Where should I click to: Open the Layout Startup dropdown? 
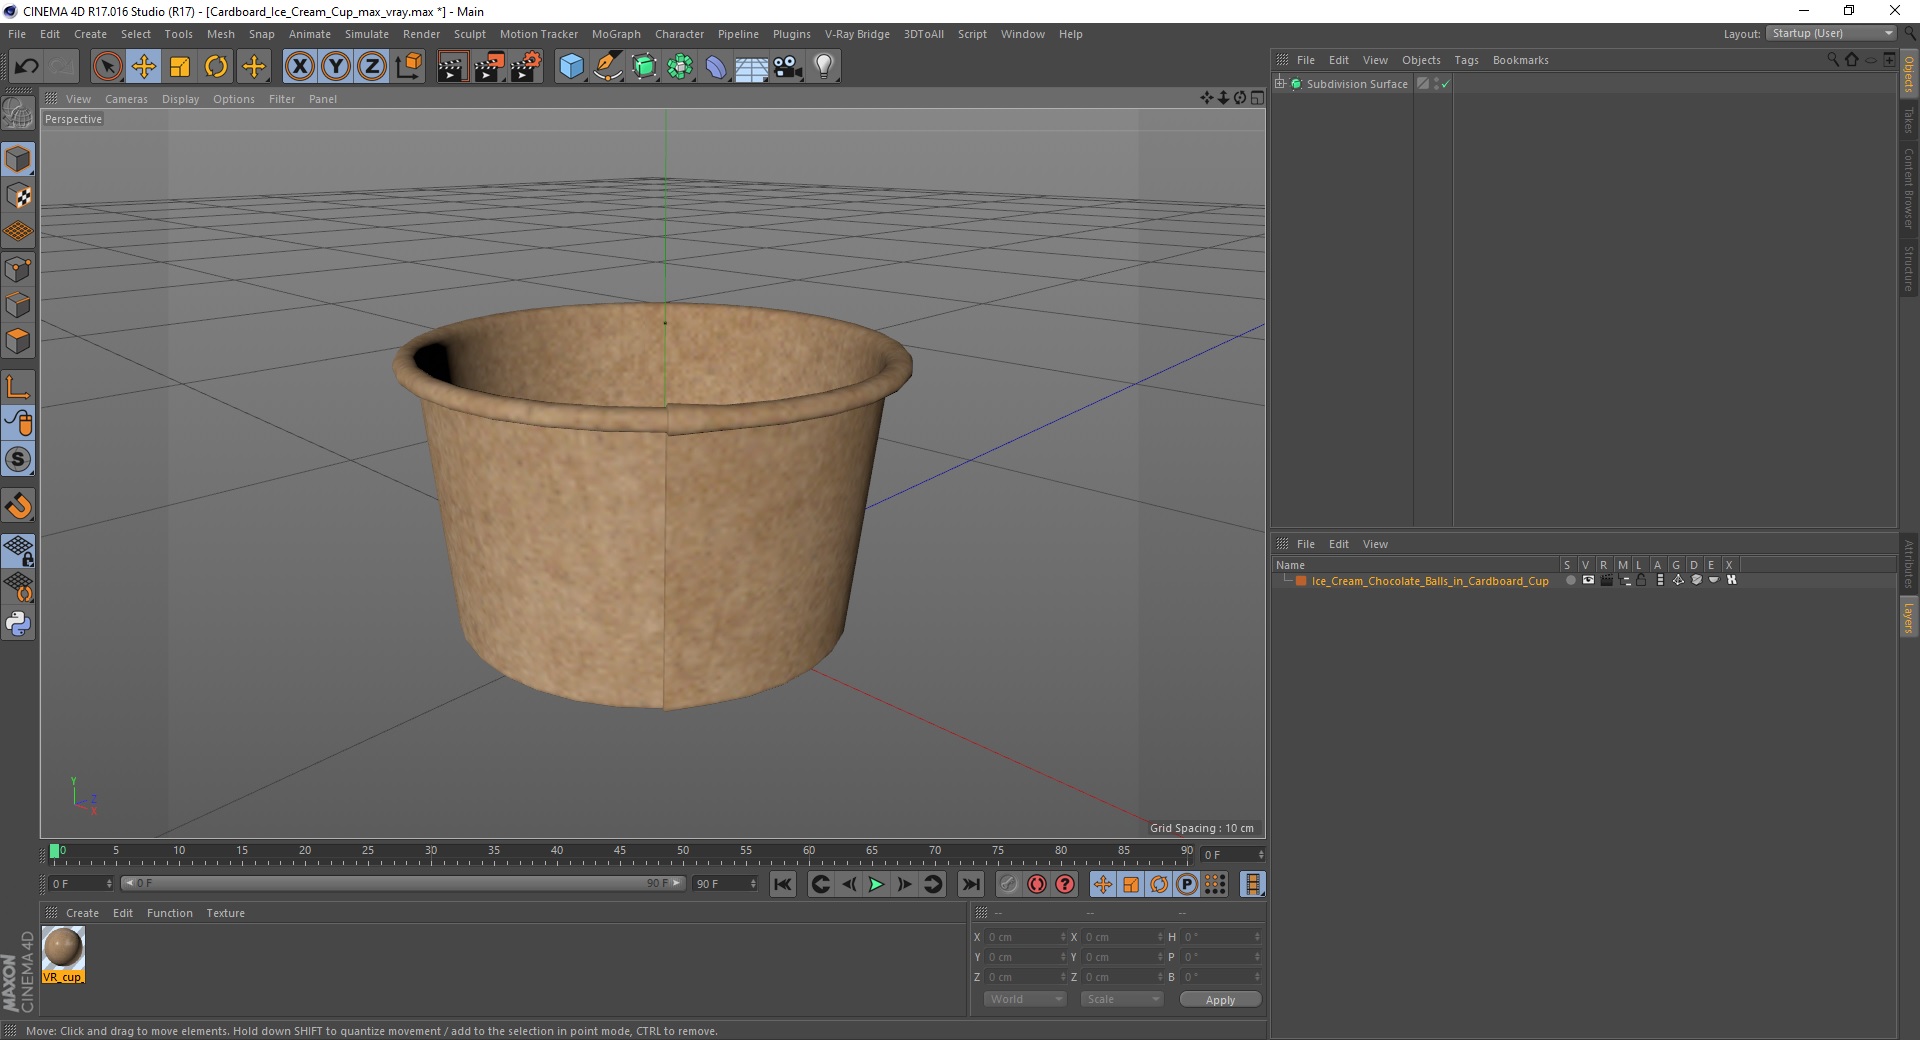[x=1832, y=34]
